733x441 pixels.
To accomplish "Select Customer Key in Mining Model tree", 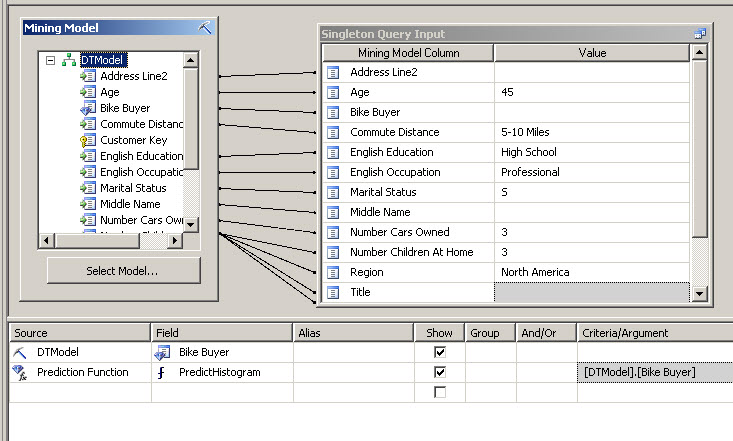I will point(134,140).
